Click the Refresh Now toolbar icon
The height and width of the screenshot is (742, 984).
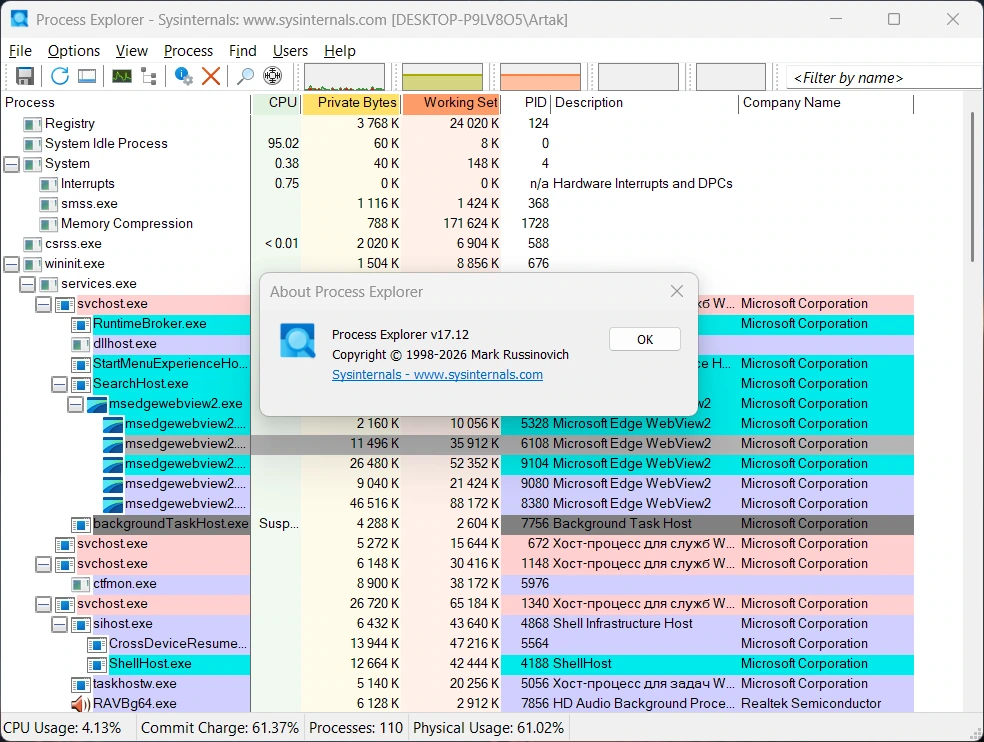(60, 77)
